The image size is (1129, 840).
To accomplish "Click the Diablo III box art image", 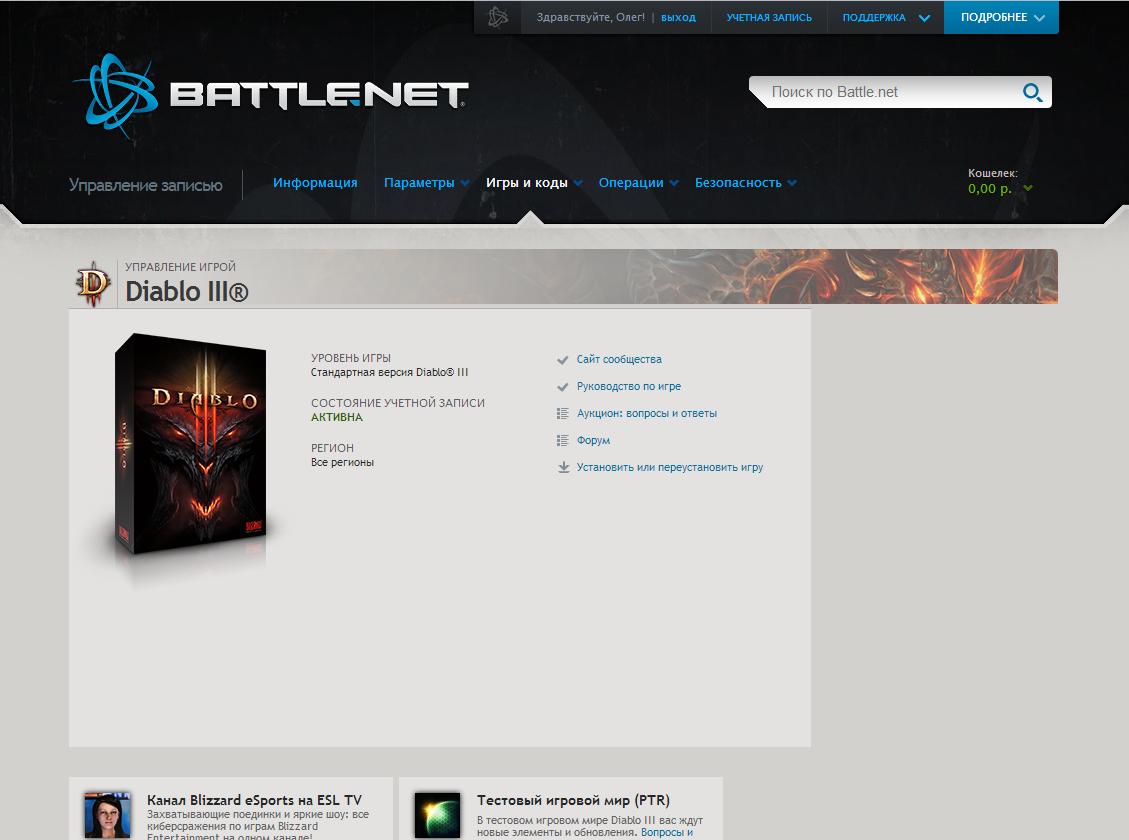I will click(x=191, y=443).
